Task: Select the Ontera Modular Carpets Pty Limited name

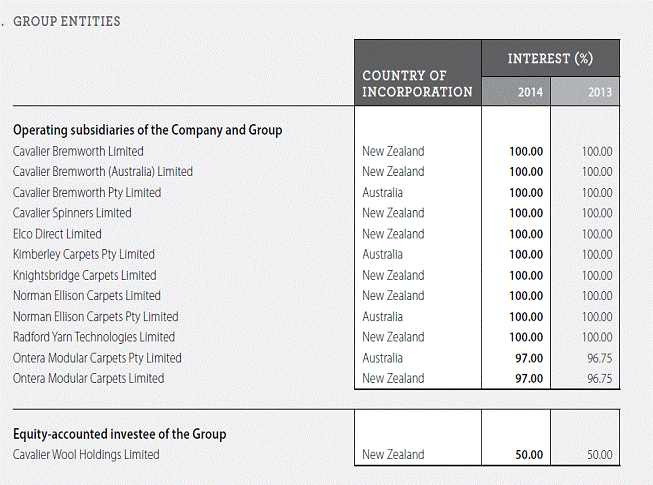Action: coord(97,358)
